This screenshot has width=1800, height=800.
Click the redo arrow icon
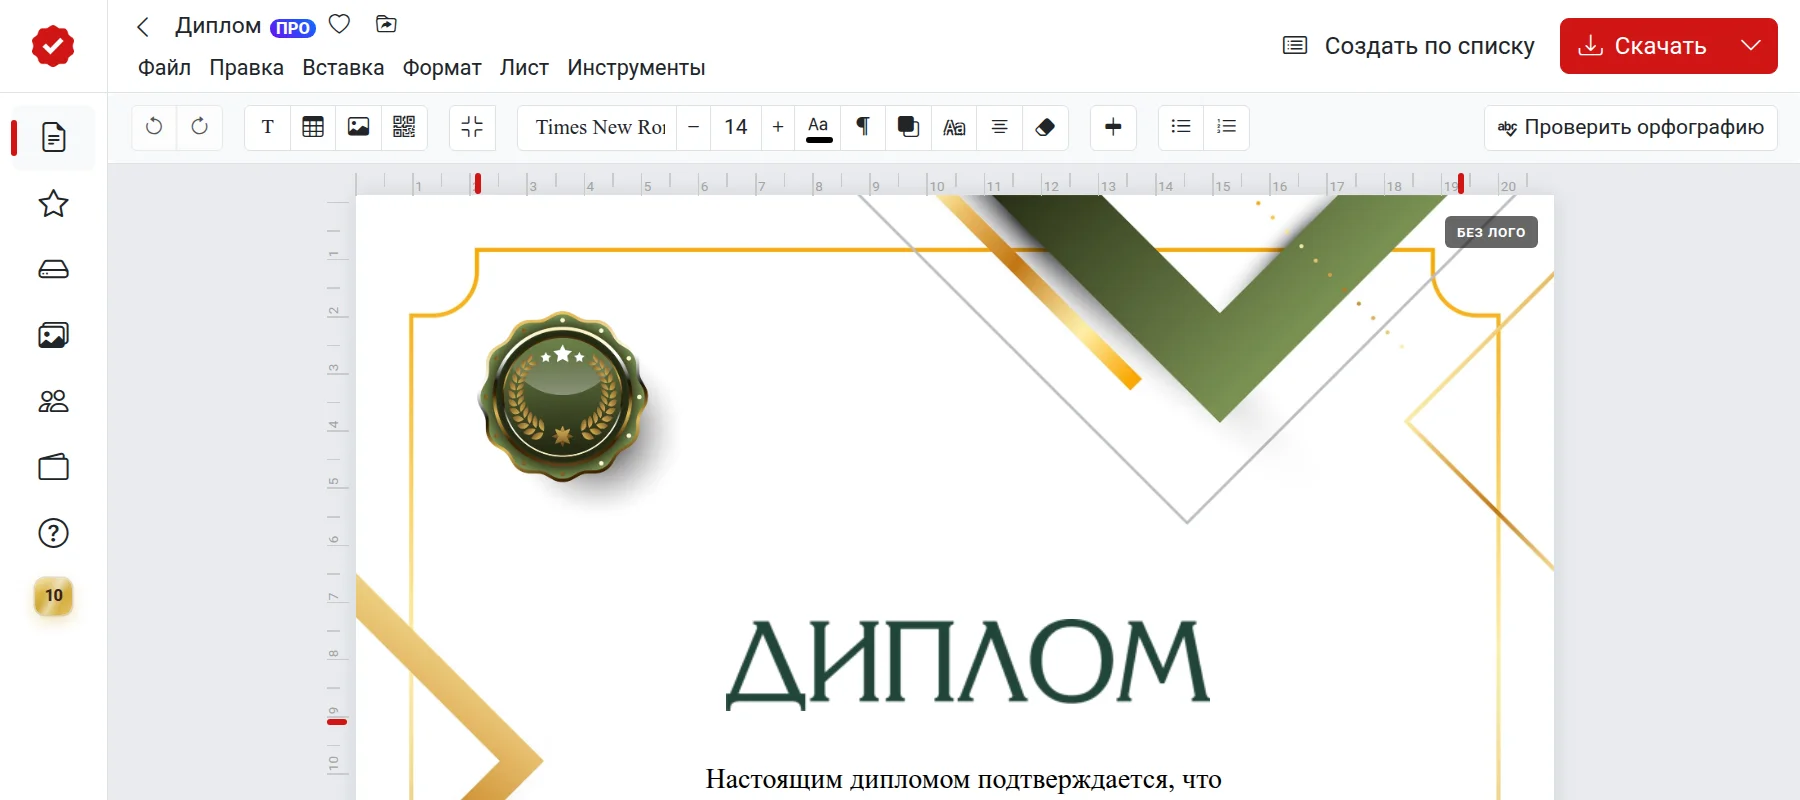[x=200, y=127]
